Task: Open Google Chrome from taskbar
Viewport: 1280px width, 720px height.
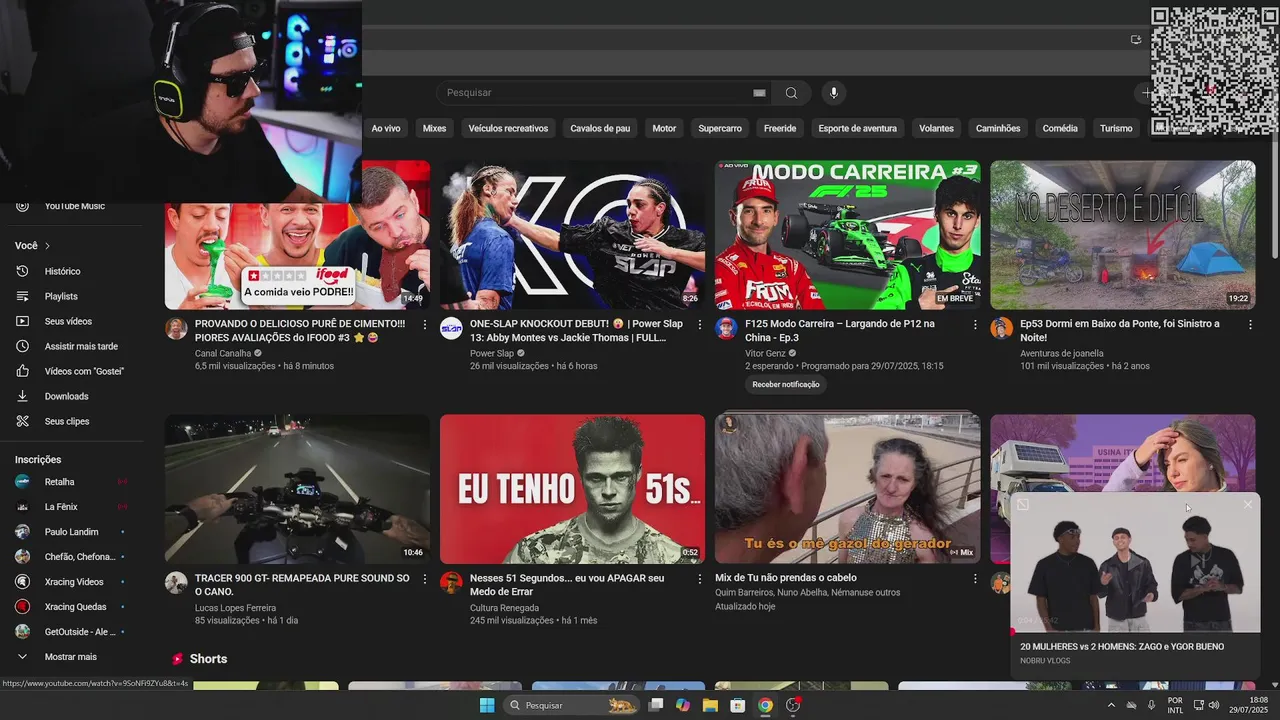Action: click(765, 705)
